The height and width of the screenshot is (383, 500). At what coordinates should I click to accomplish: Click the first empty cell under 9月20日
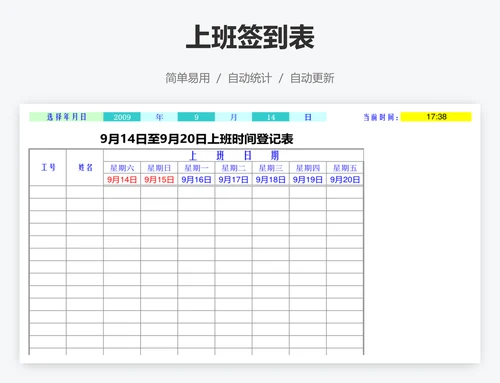click(345, 192)
